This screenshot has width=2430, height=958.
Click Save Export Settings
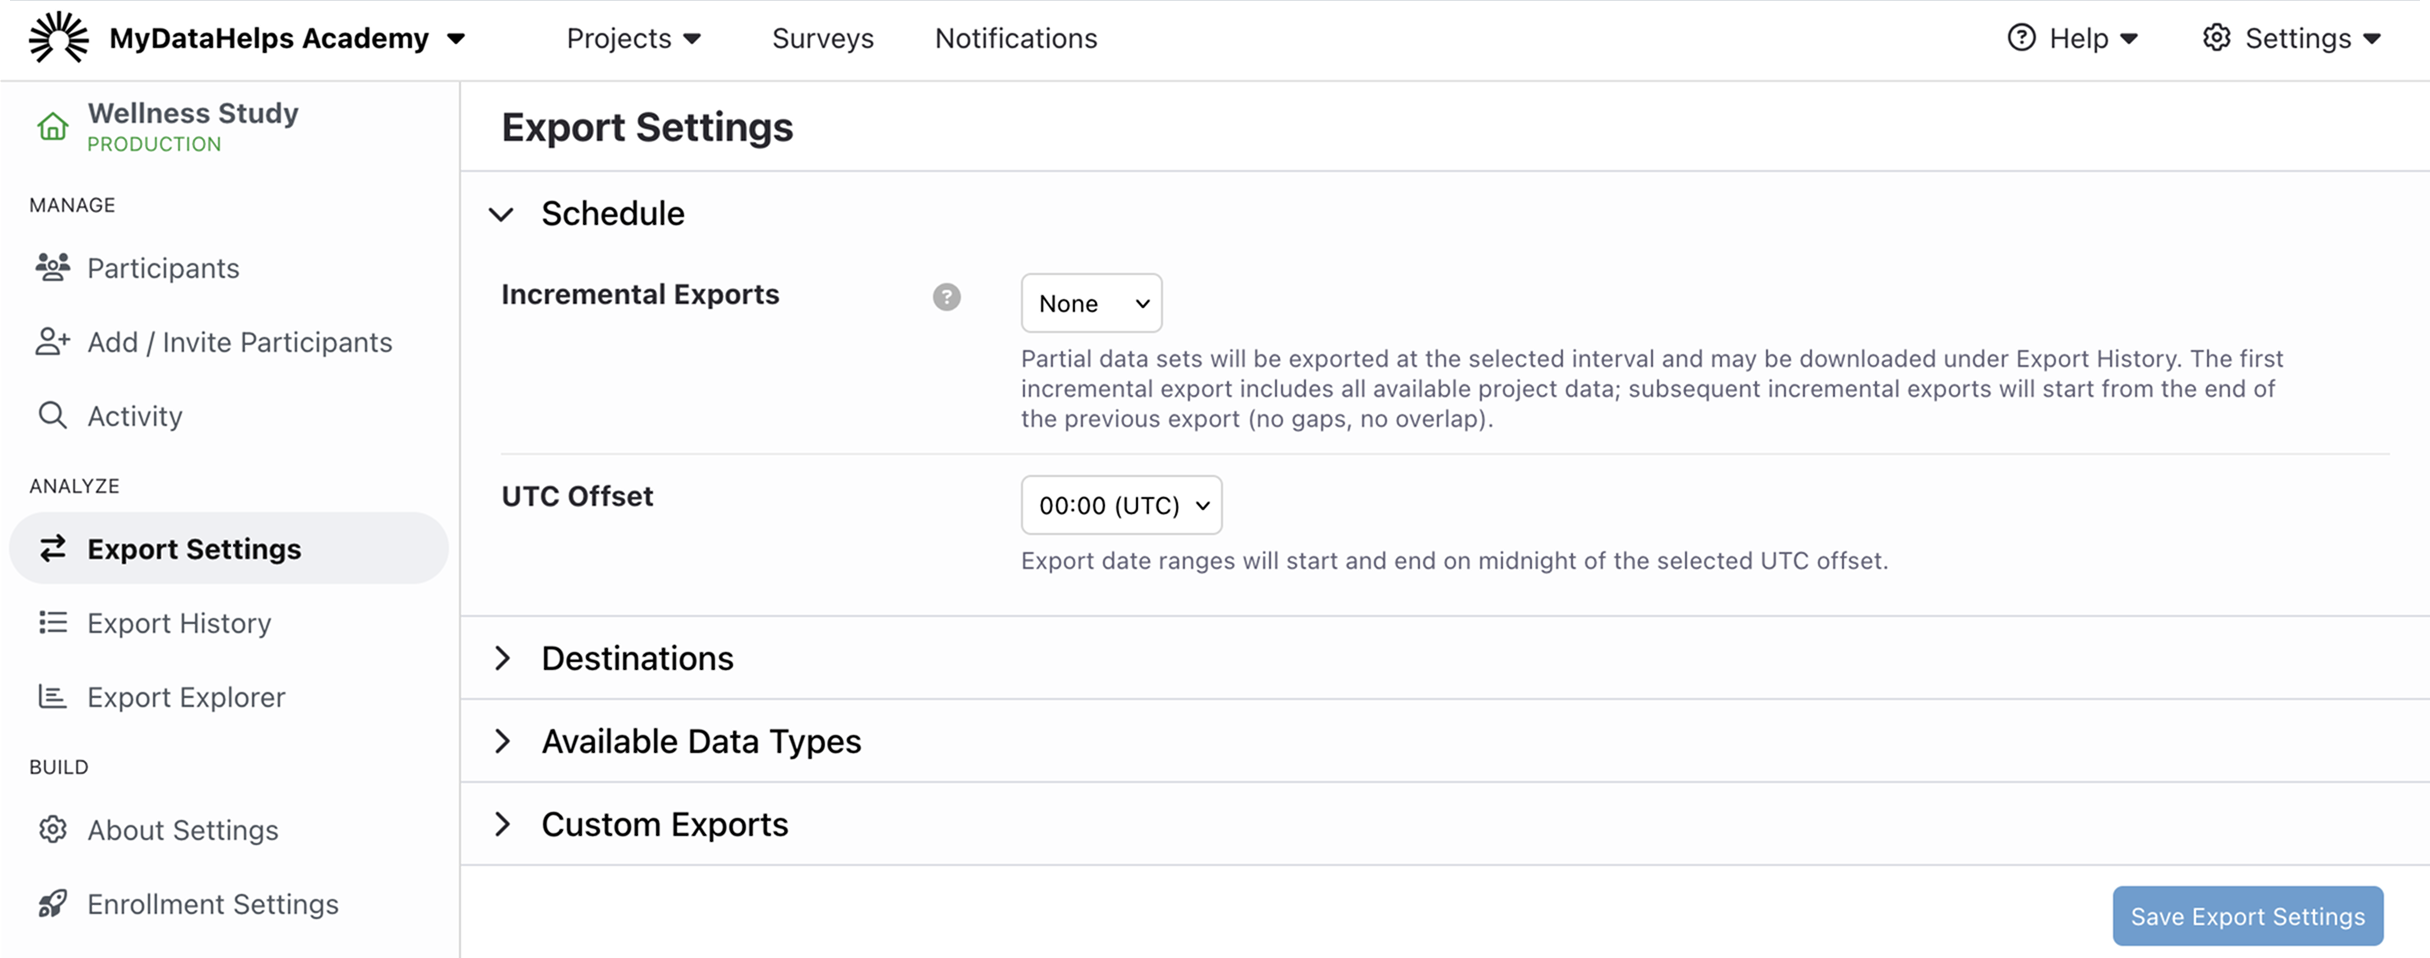(x=2247, y=915)
